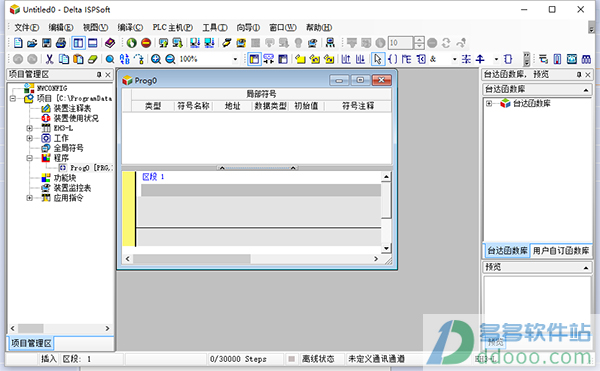Select Prog0 in the project tree
Screen dimensions: 600x371
coord(86,168)
